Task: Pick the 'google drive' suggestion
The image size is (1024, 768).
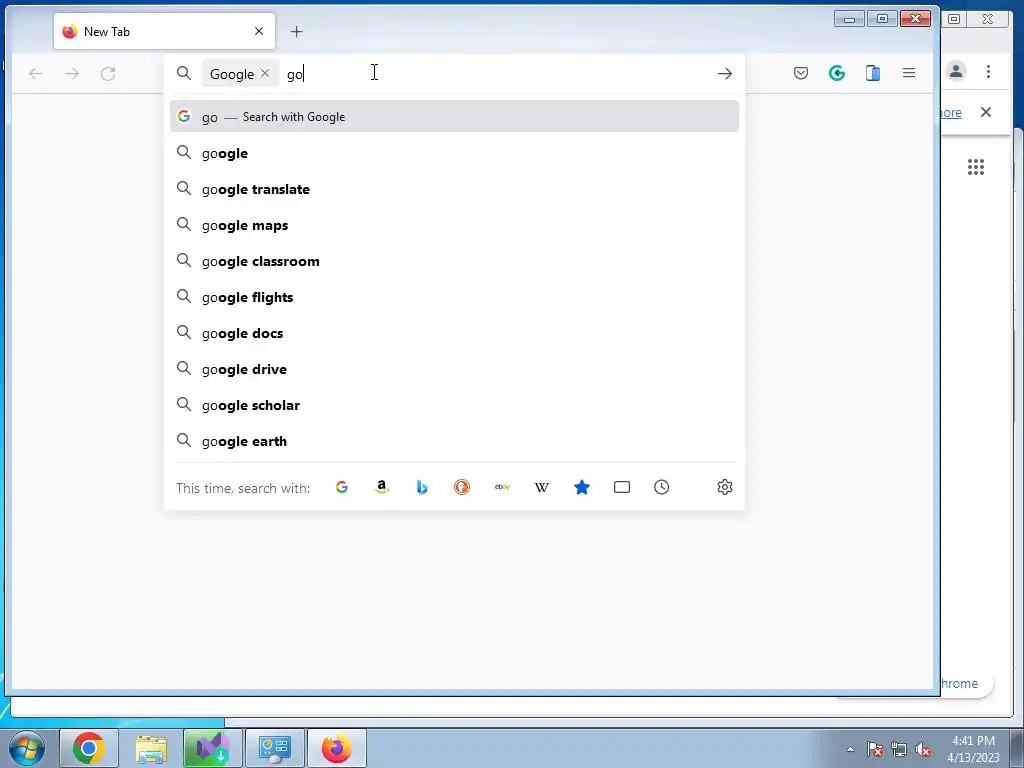Action: click(x=454, y=368)
